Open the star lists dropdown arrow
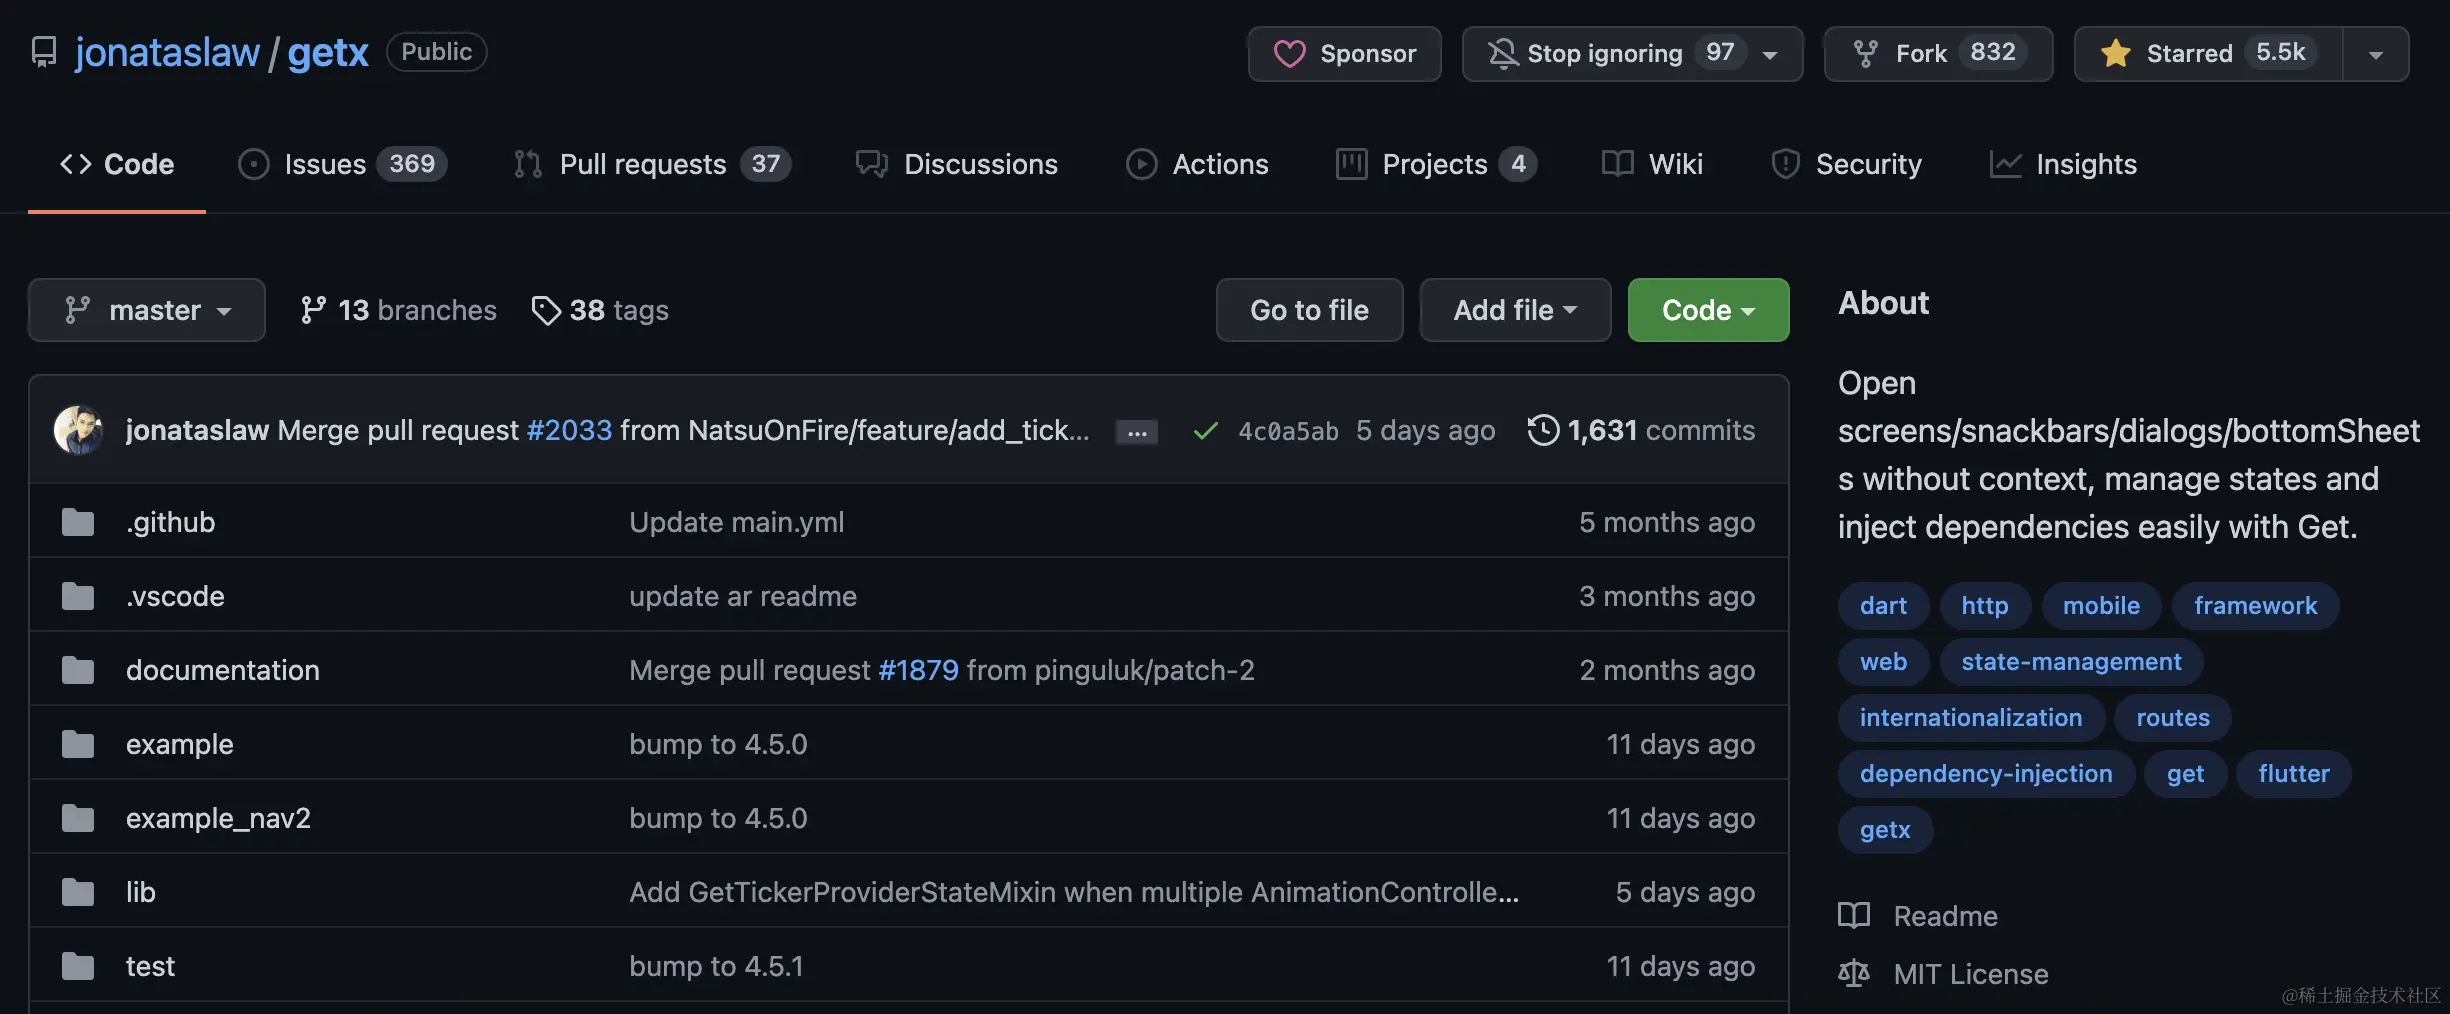The width and height of the screenshot is (2450, 1014). coord(2375,54)
